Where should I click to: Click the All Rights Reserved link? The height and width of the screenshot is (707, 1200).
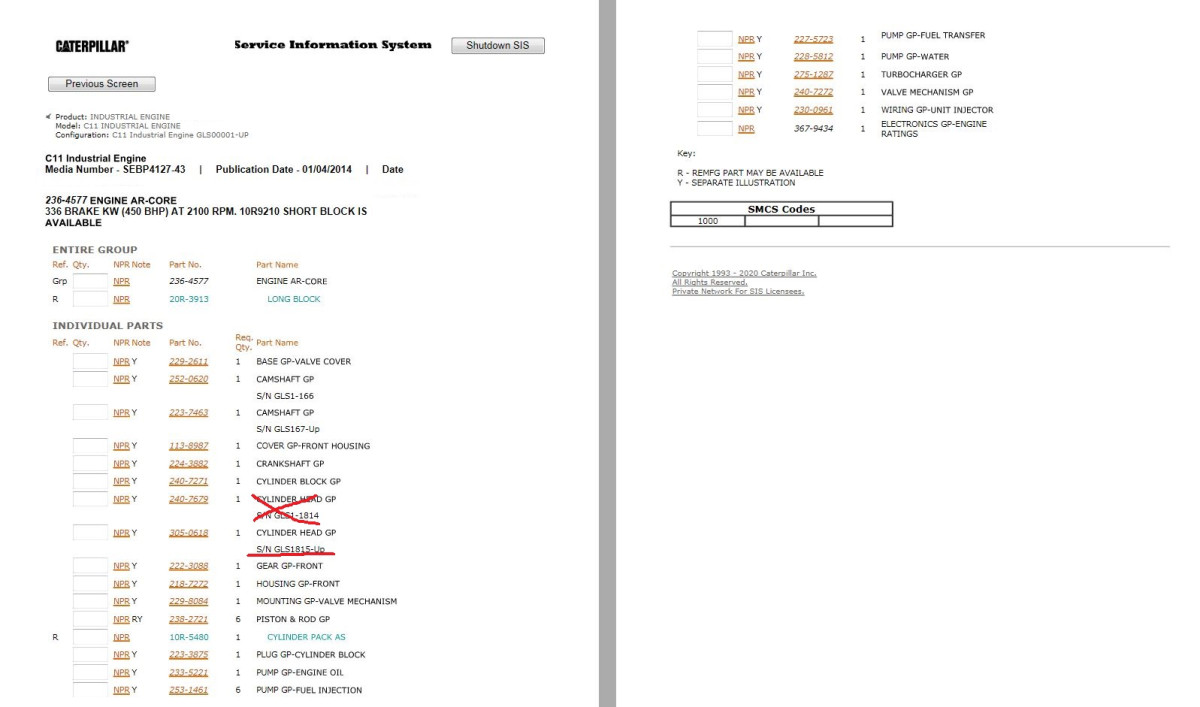pos(710,282)
